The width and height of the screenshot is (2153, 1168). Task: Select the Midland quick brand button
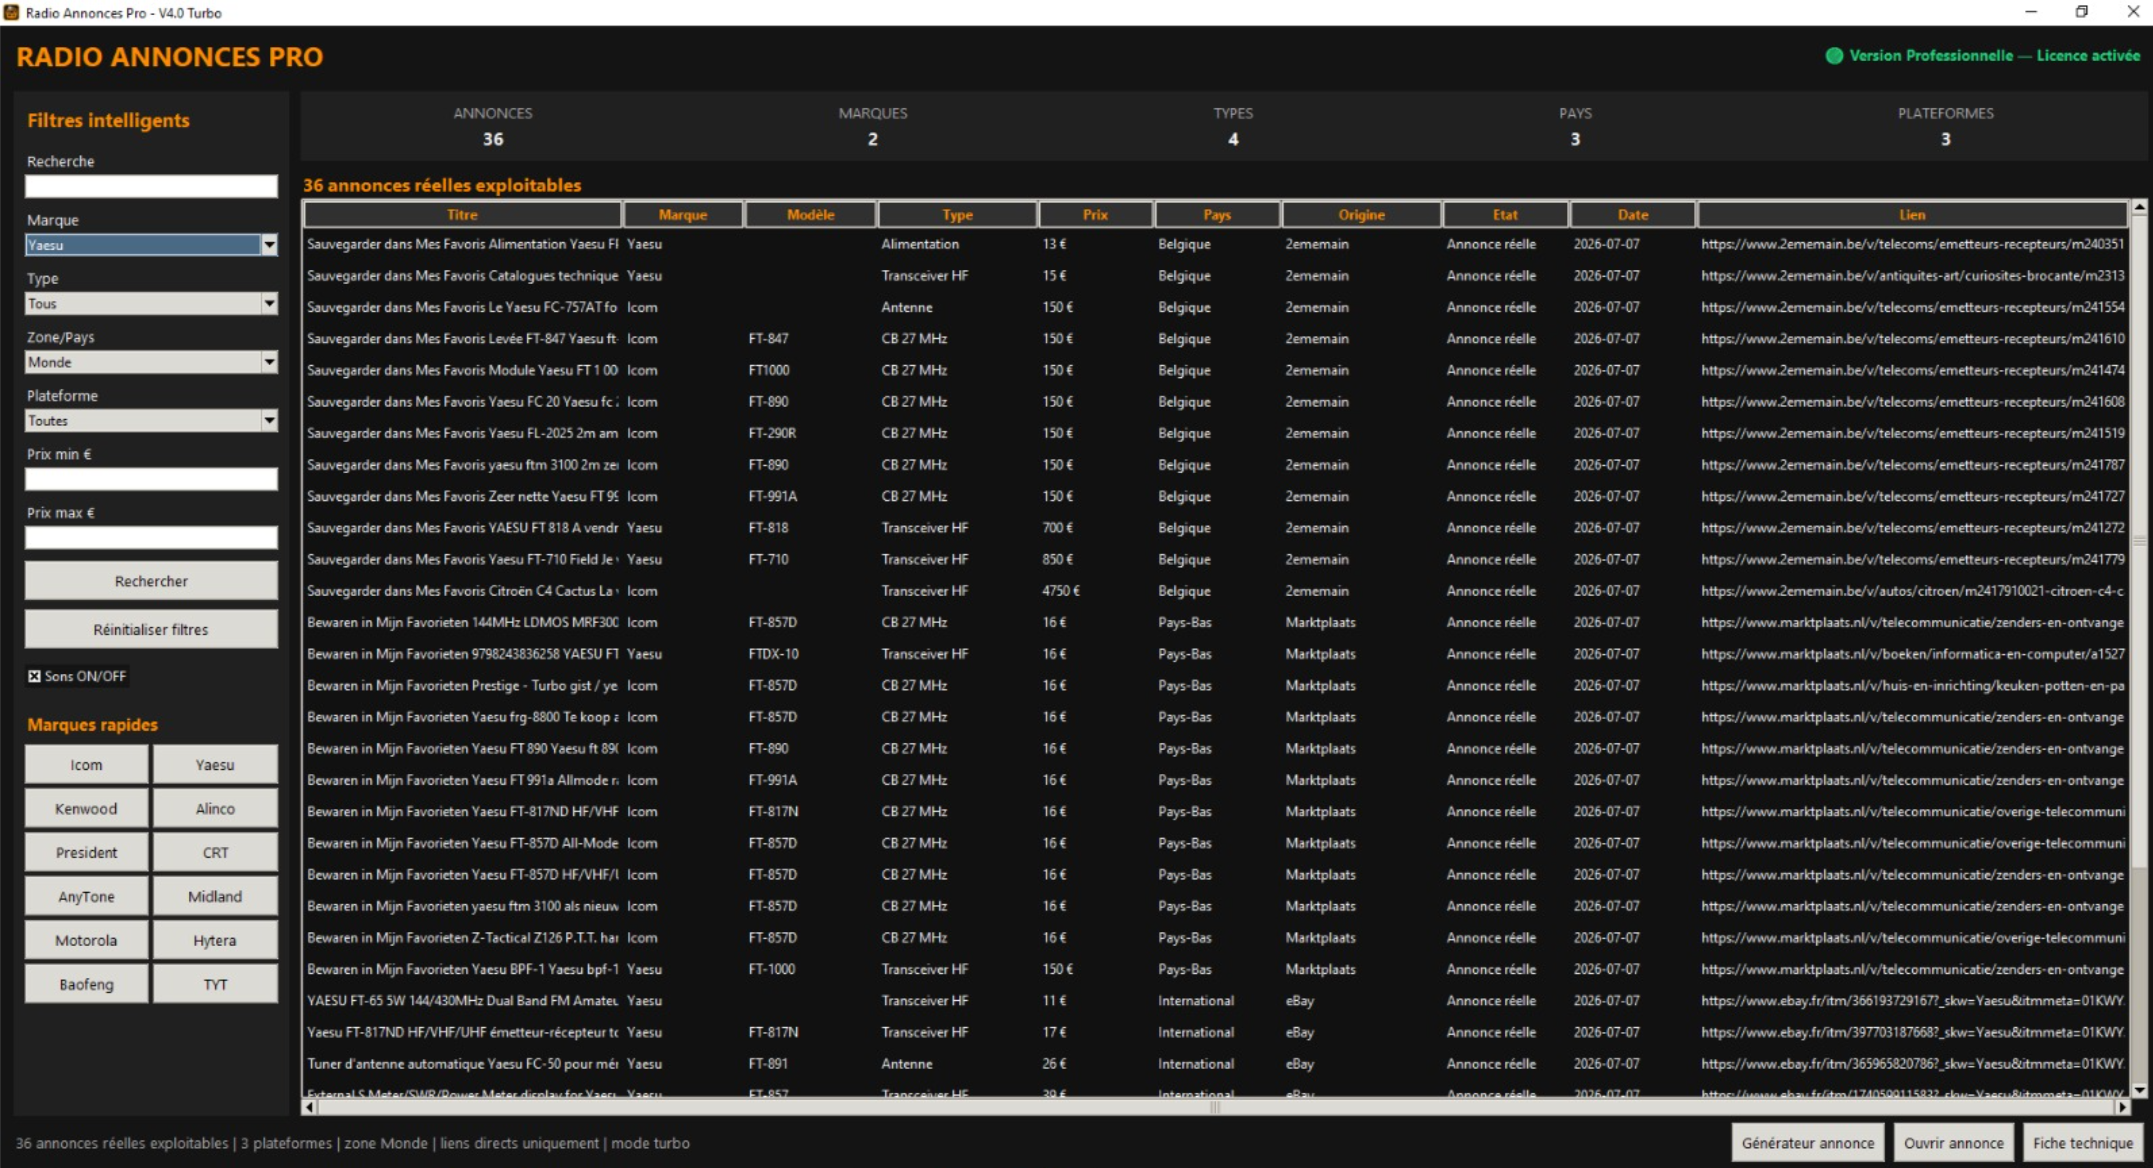215,897
